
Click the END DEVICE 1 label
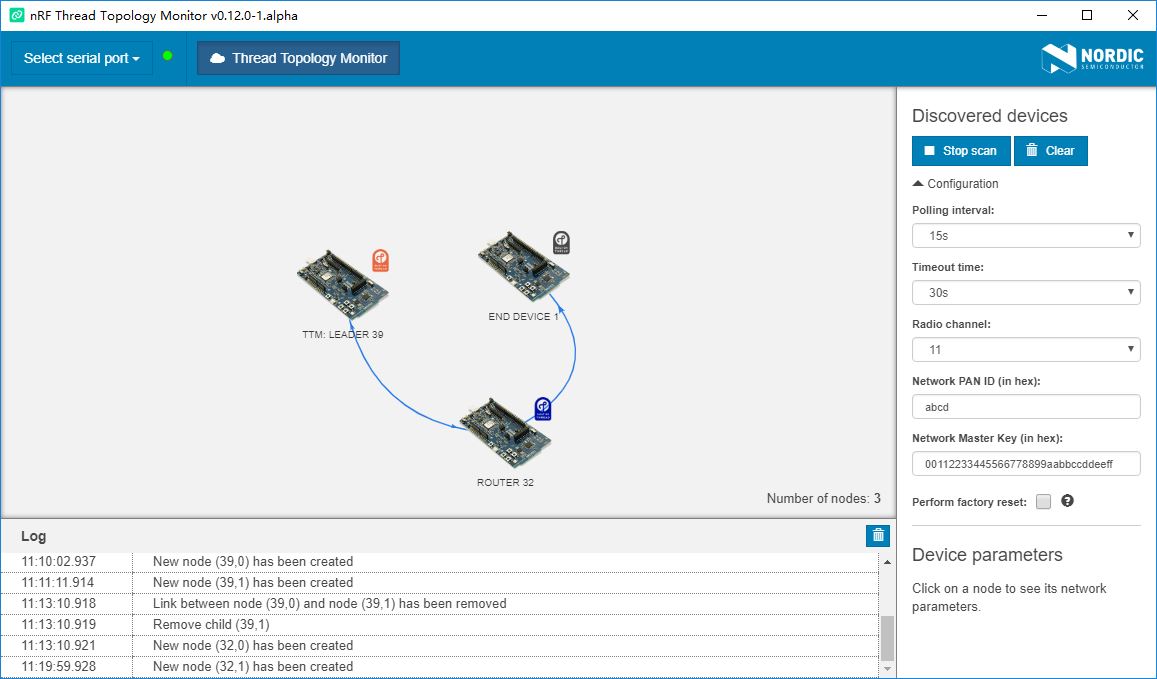point(523,317)
